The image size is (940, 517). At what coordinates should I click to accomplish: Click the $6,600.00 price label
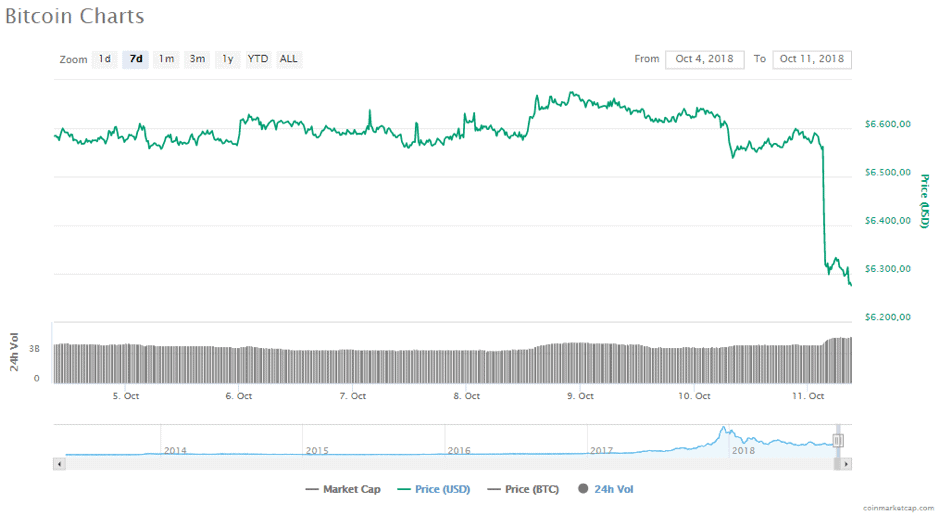(x=888, y=124)
